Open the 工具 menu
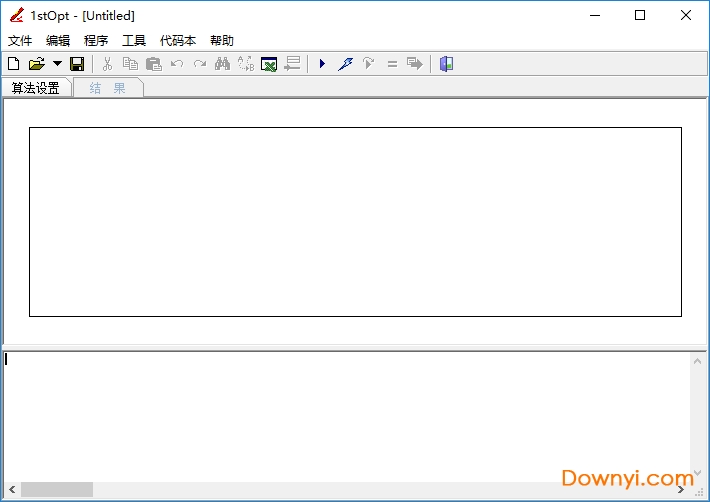The height and width of the screenshot is (502, 710). tap(134, 41)
